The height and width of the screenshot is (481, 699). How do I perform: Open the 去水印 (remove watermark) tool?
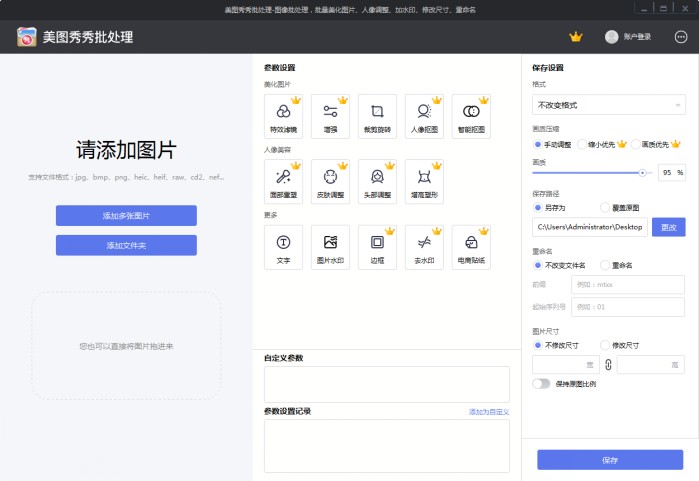click(424, 247)
